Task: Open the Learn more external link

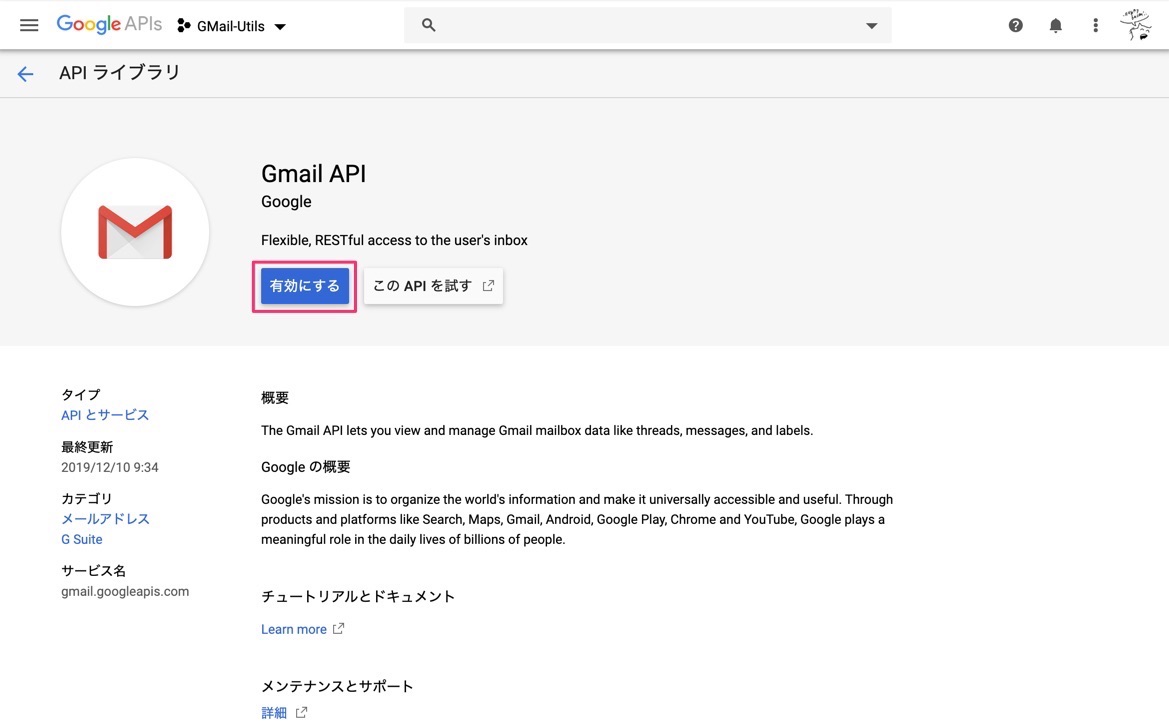Action: (x=293, y=629)
